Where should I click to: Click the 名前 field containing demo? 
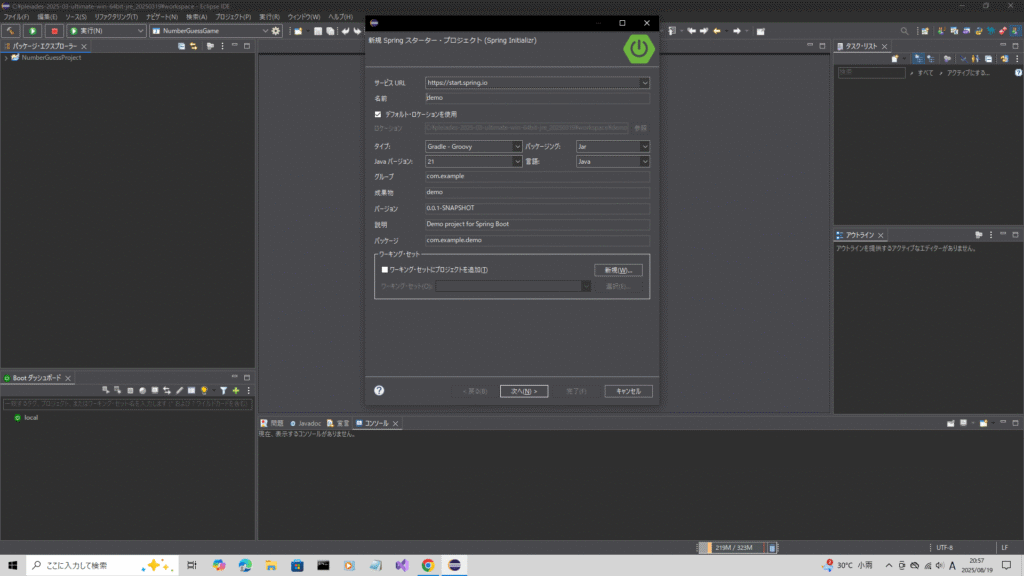pyautogui.click(x=537, y=98)
